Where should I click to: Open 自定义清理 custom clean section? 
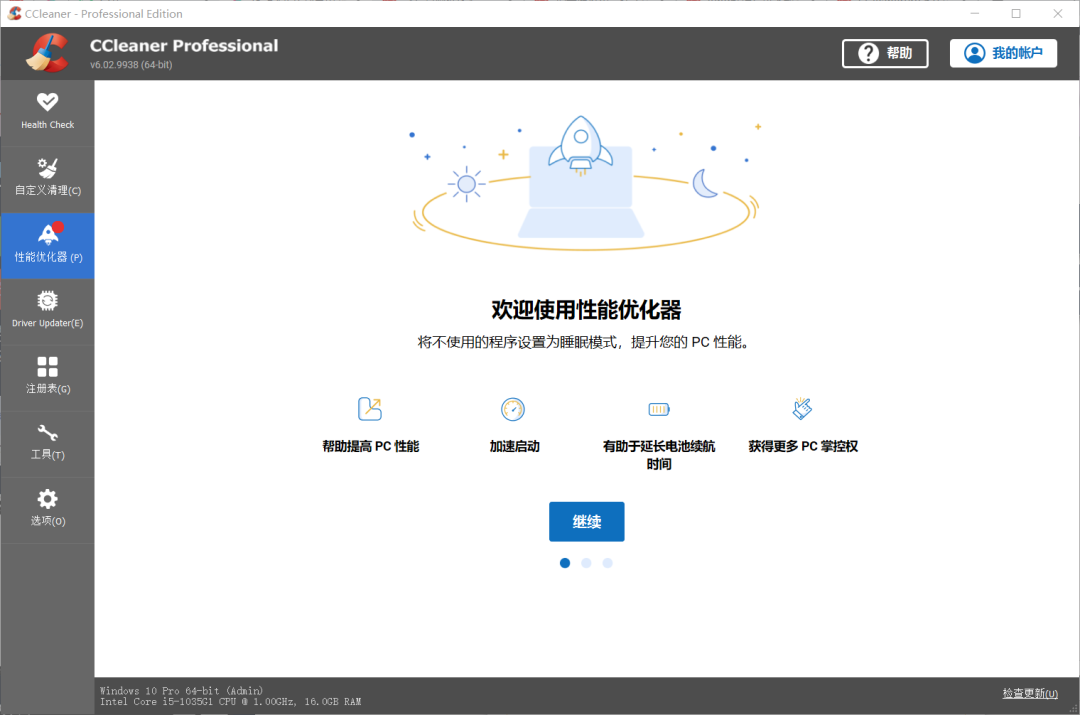tap(48, 179)
